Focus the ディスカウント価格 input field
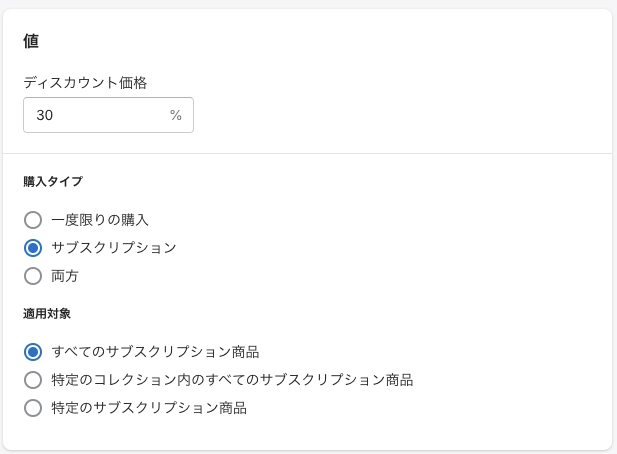Viewport: 617px width, 454px height. click(100, 115)
